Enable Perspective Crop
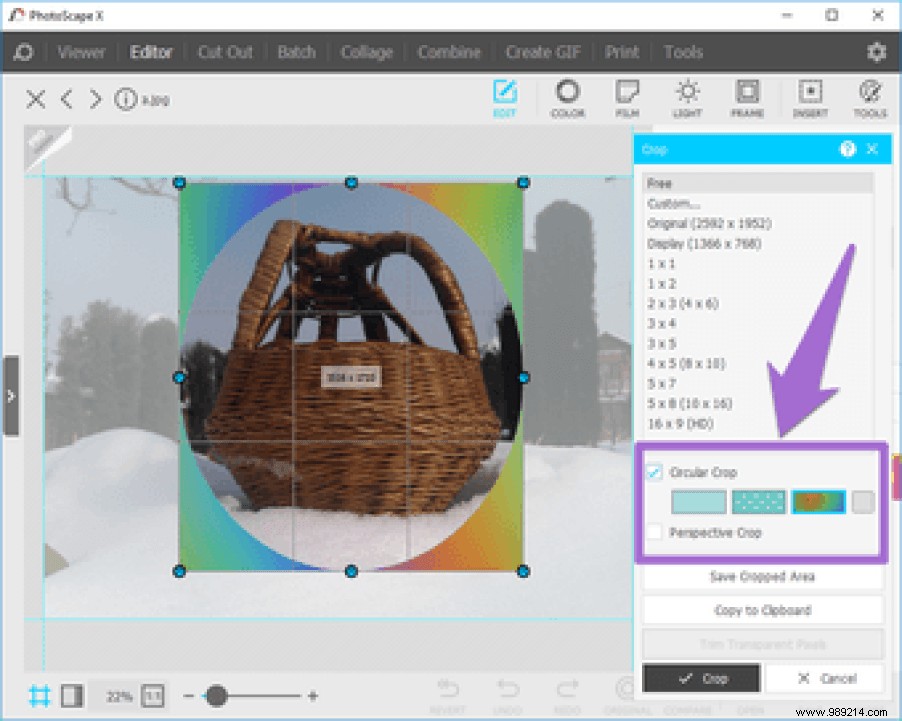 654,533
